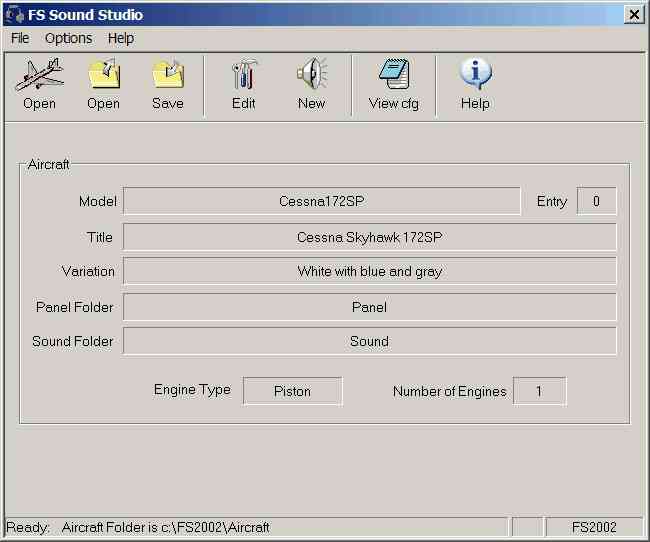This screenshot has width=650, height=542.
Task: Click FS2002 status bar indicator
Action: [594, 527]
